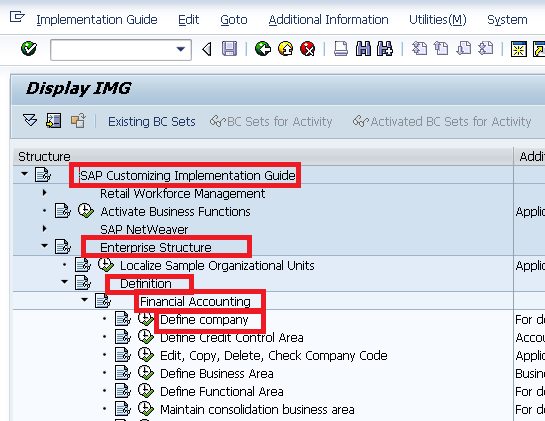Image resolution: width=545 pixels, height=421 pixels.
Task: Click Activated BC Sets for Activity button
Action: coord(442,122)
